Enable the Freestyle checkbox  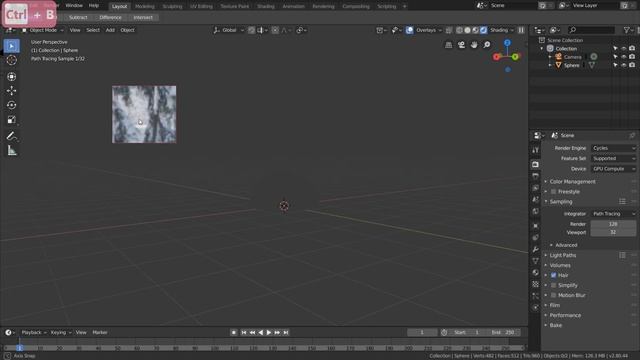pos(553,191)
